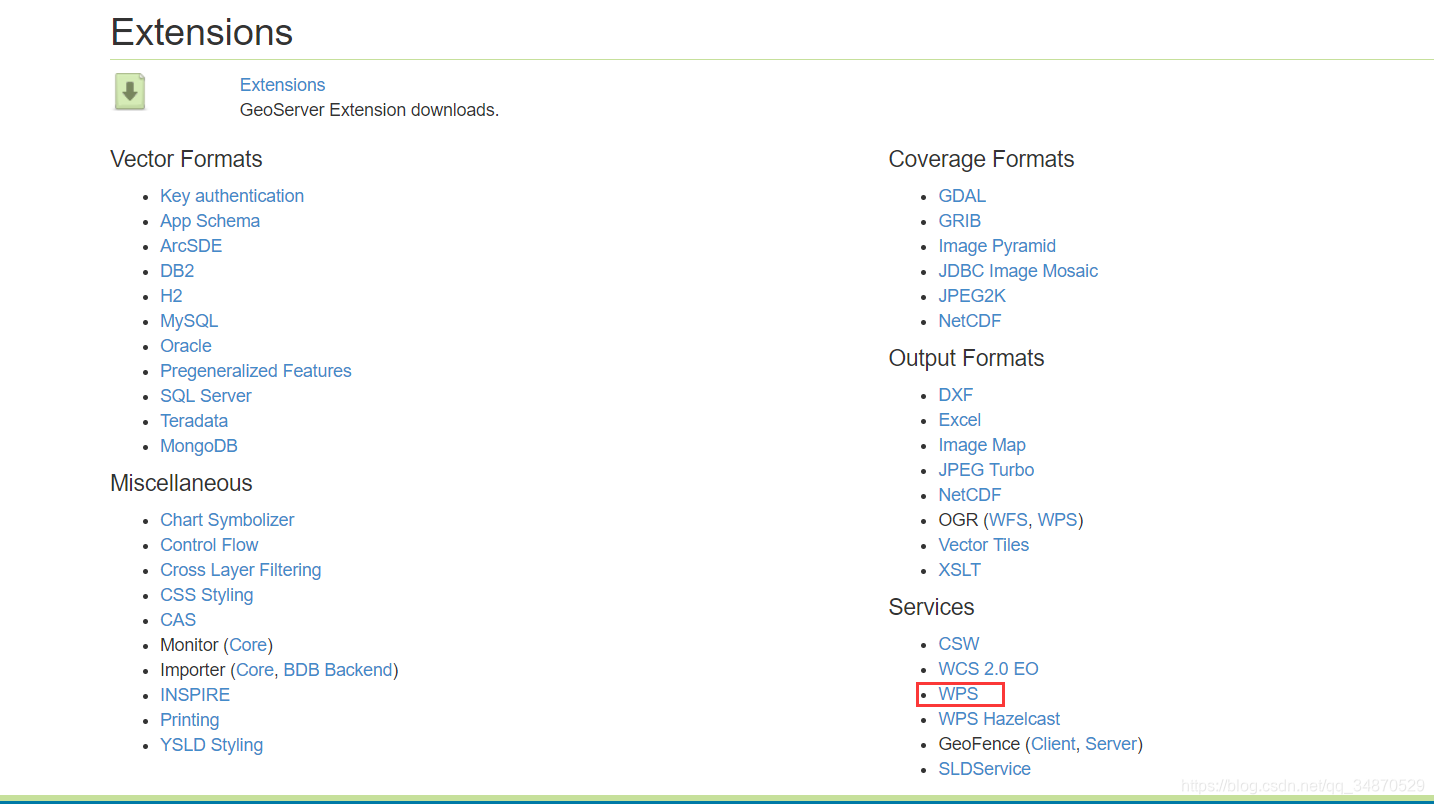
Task: Click the GRIB link
Action: (x=960, y=221)
